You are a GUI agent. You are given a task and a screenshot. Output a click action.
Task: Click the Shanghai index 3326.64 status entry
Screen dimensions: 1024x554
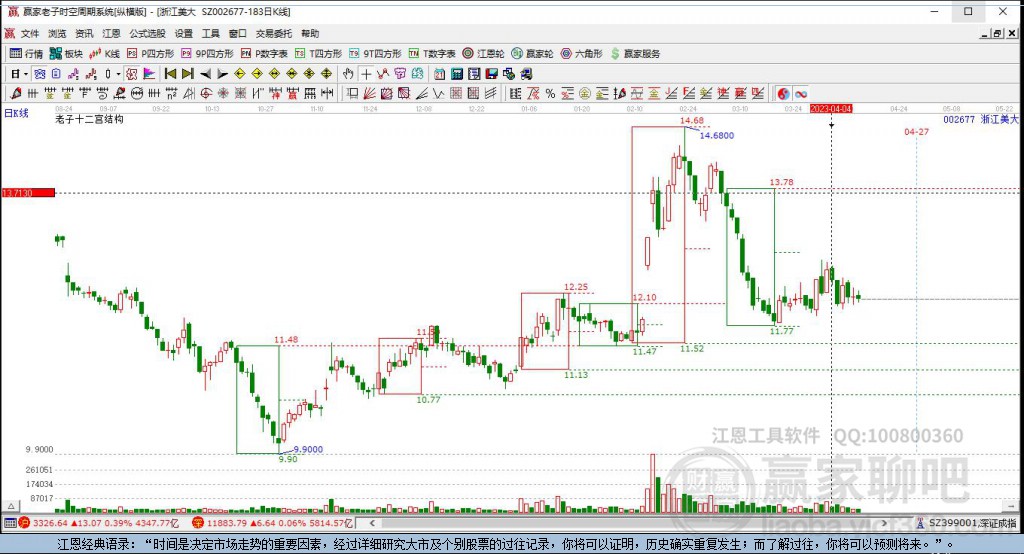[x=99, y=523]
